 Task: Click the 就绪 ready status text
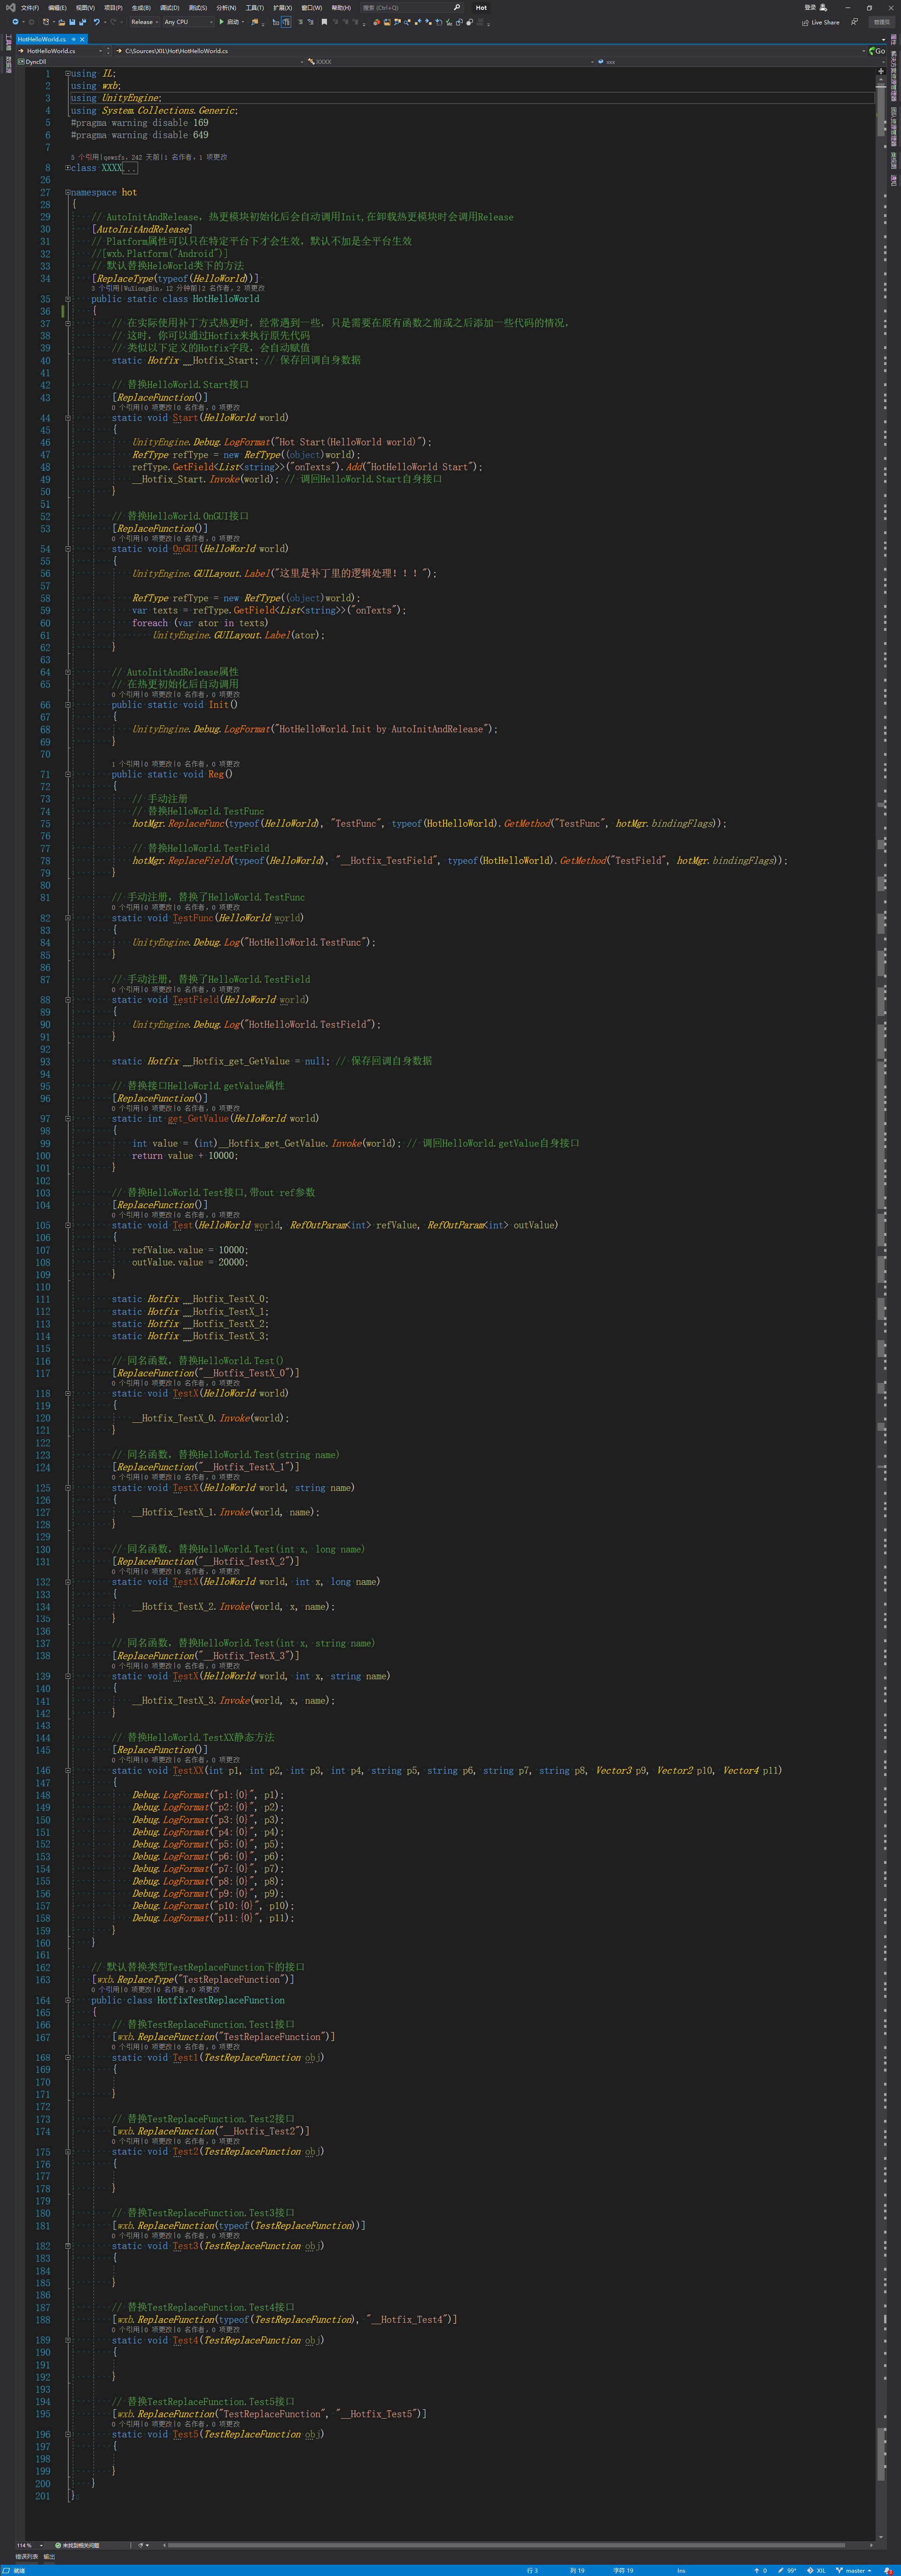(x=19, y=2570)
